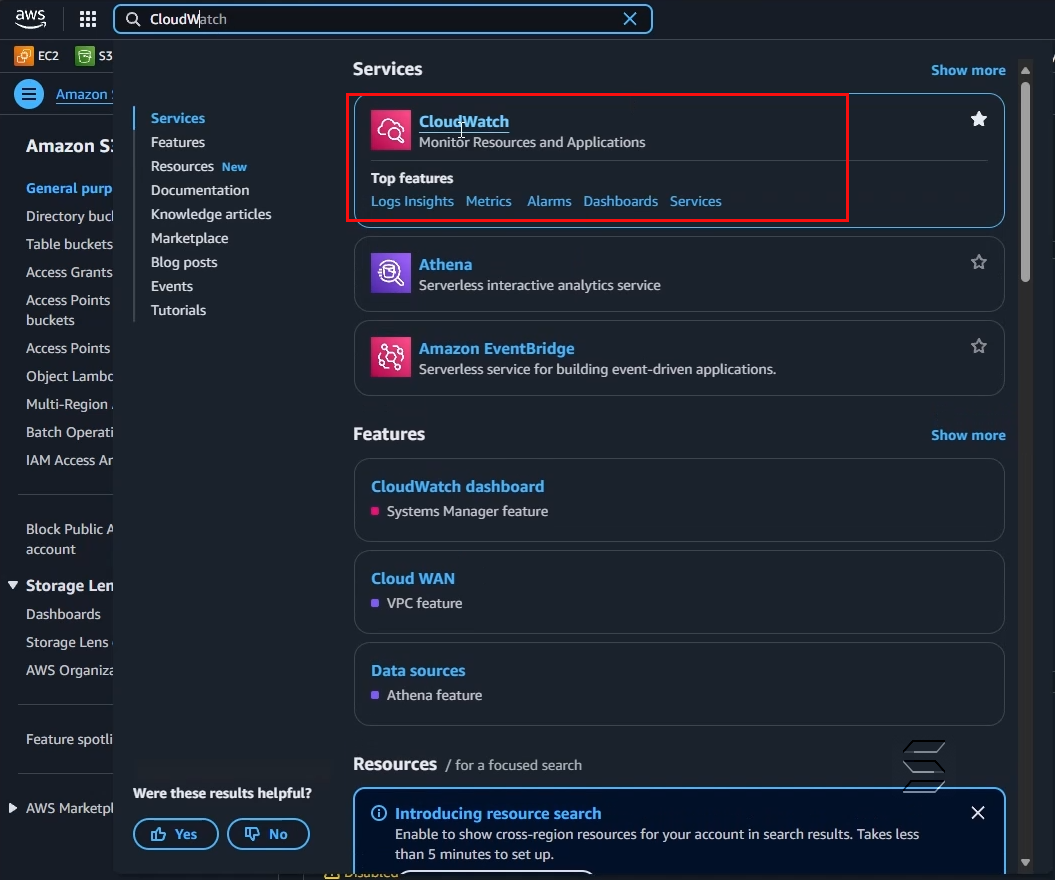
Task: Click No for helpful results
Action: tap(268, 834)
